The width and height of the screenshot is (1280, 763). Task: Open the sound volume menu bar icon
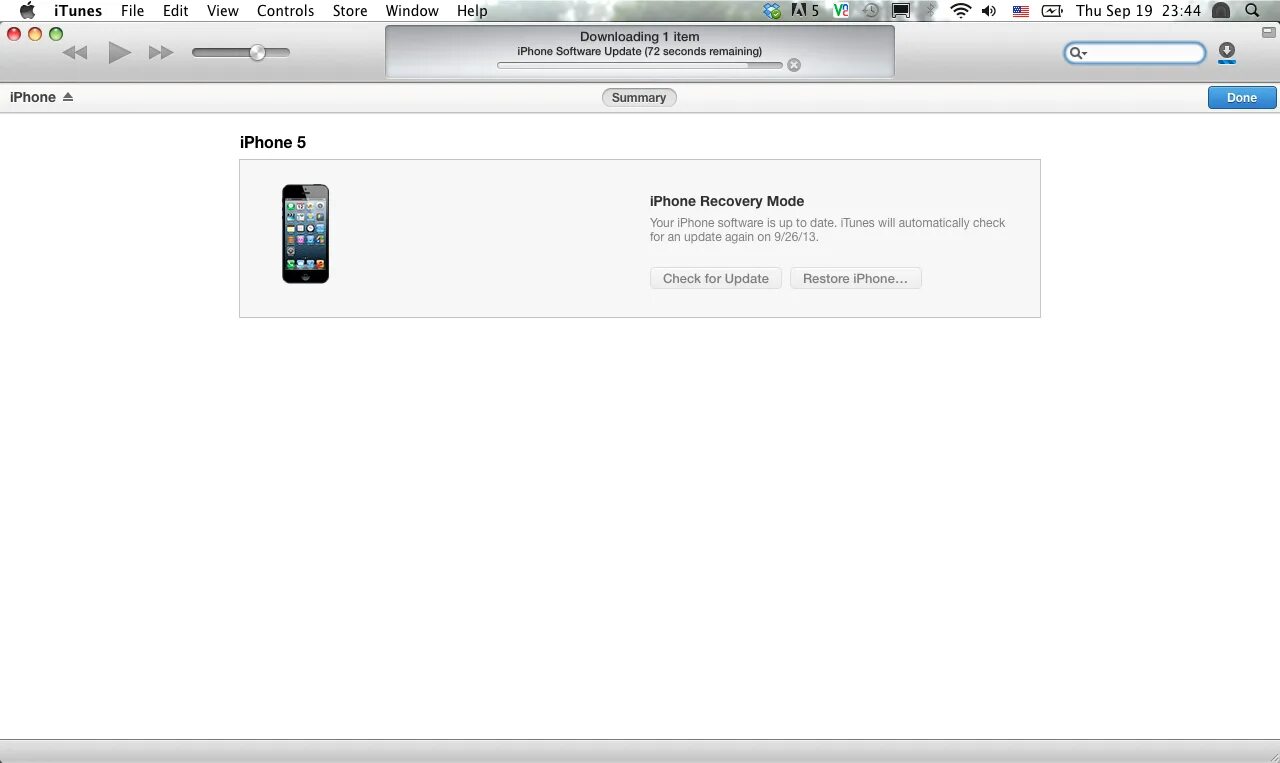[x=989, y=10]
